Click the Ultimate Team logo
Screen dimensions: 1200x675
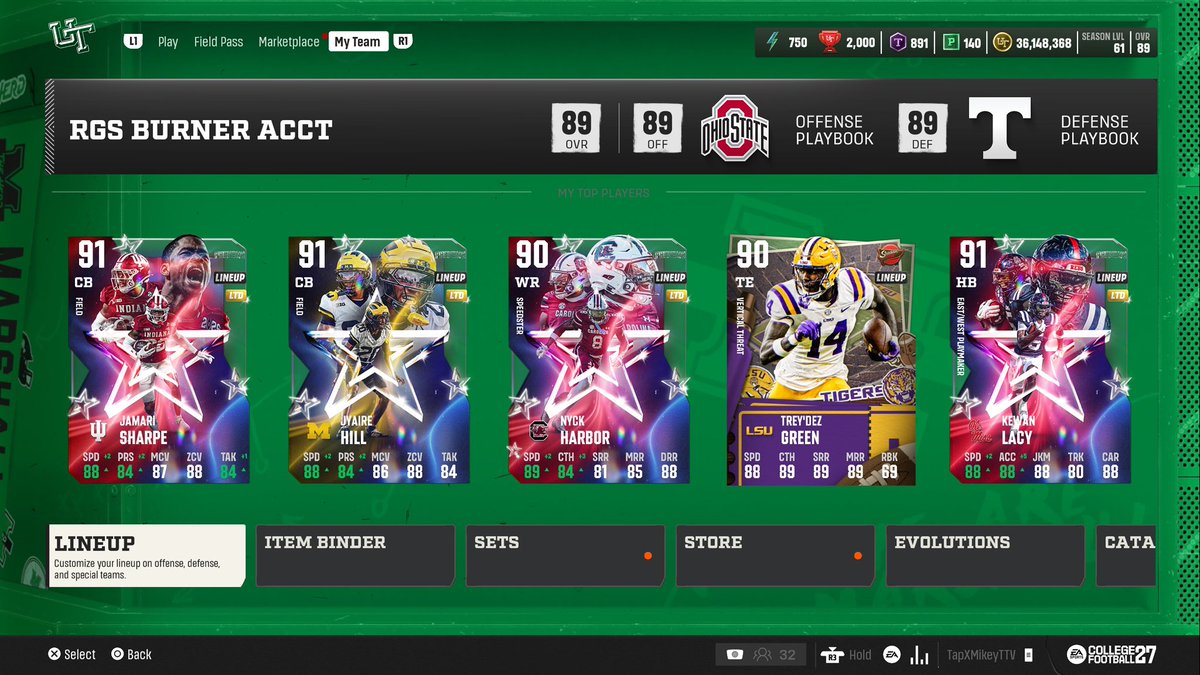72,38
